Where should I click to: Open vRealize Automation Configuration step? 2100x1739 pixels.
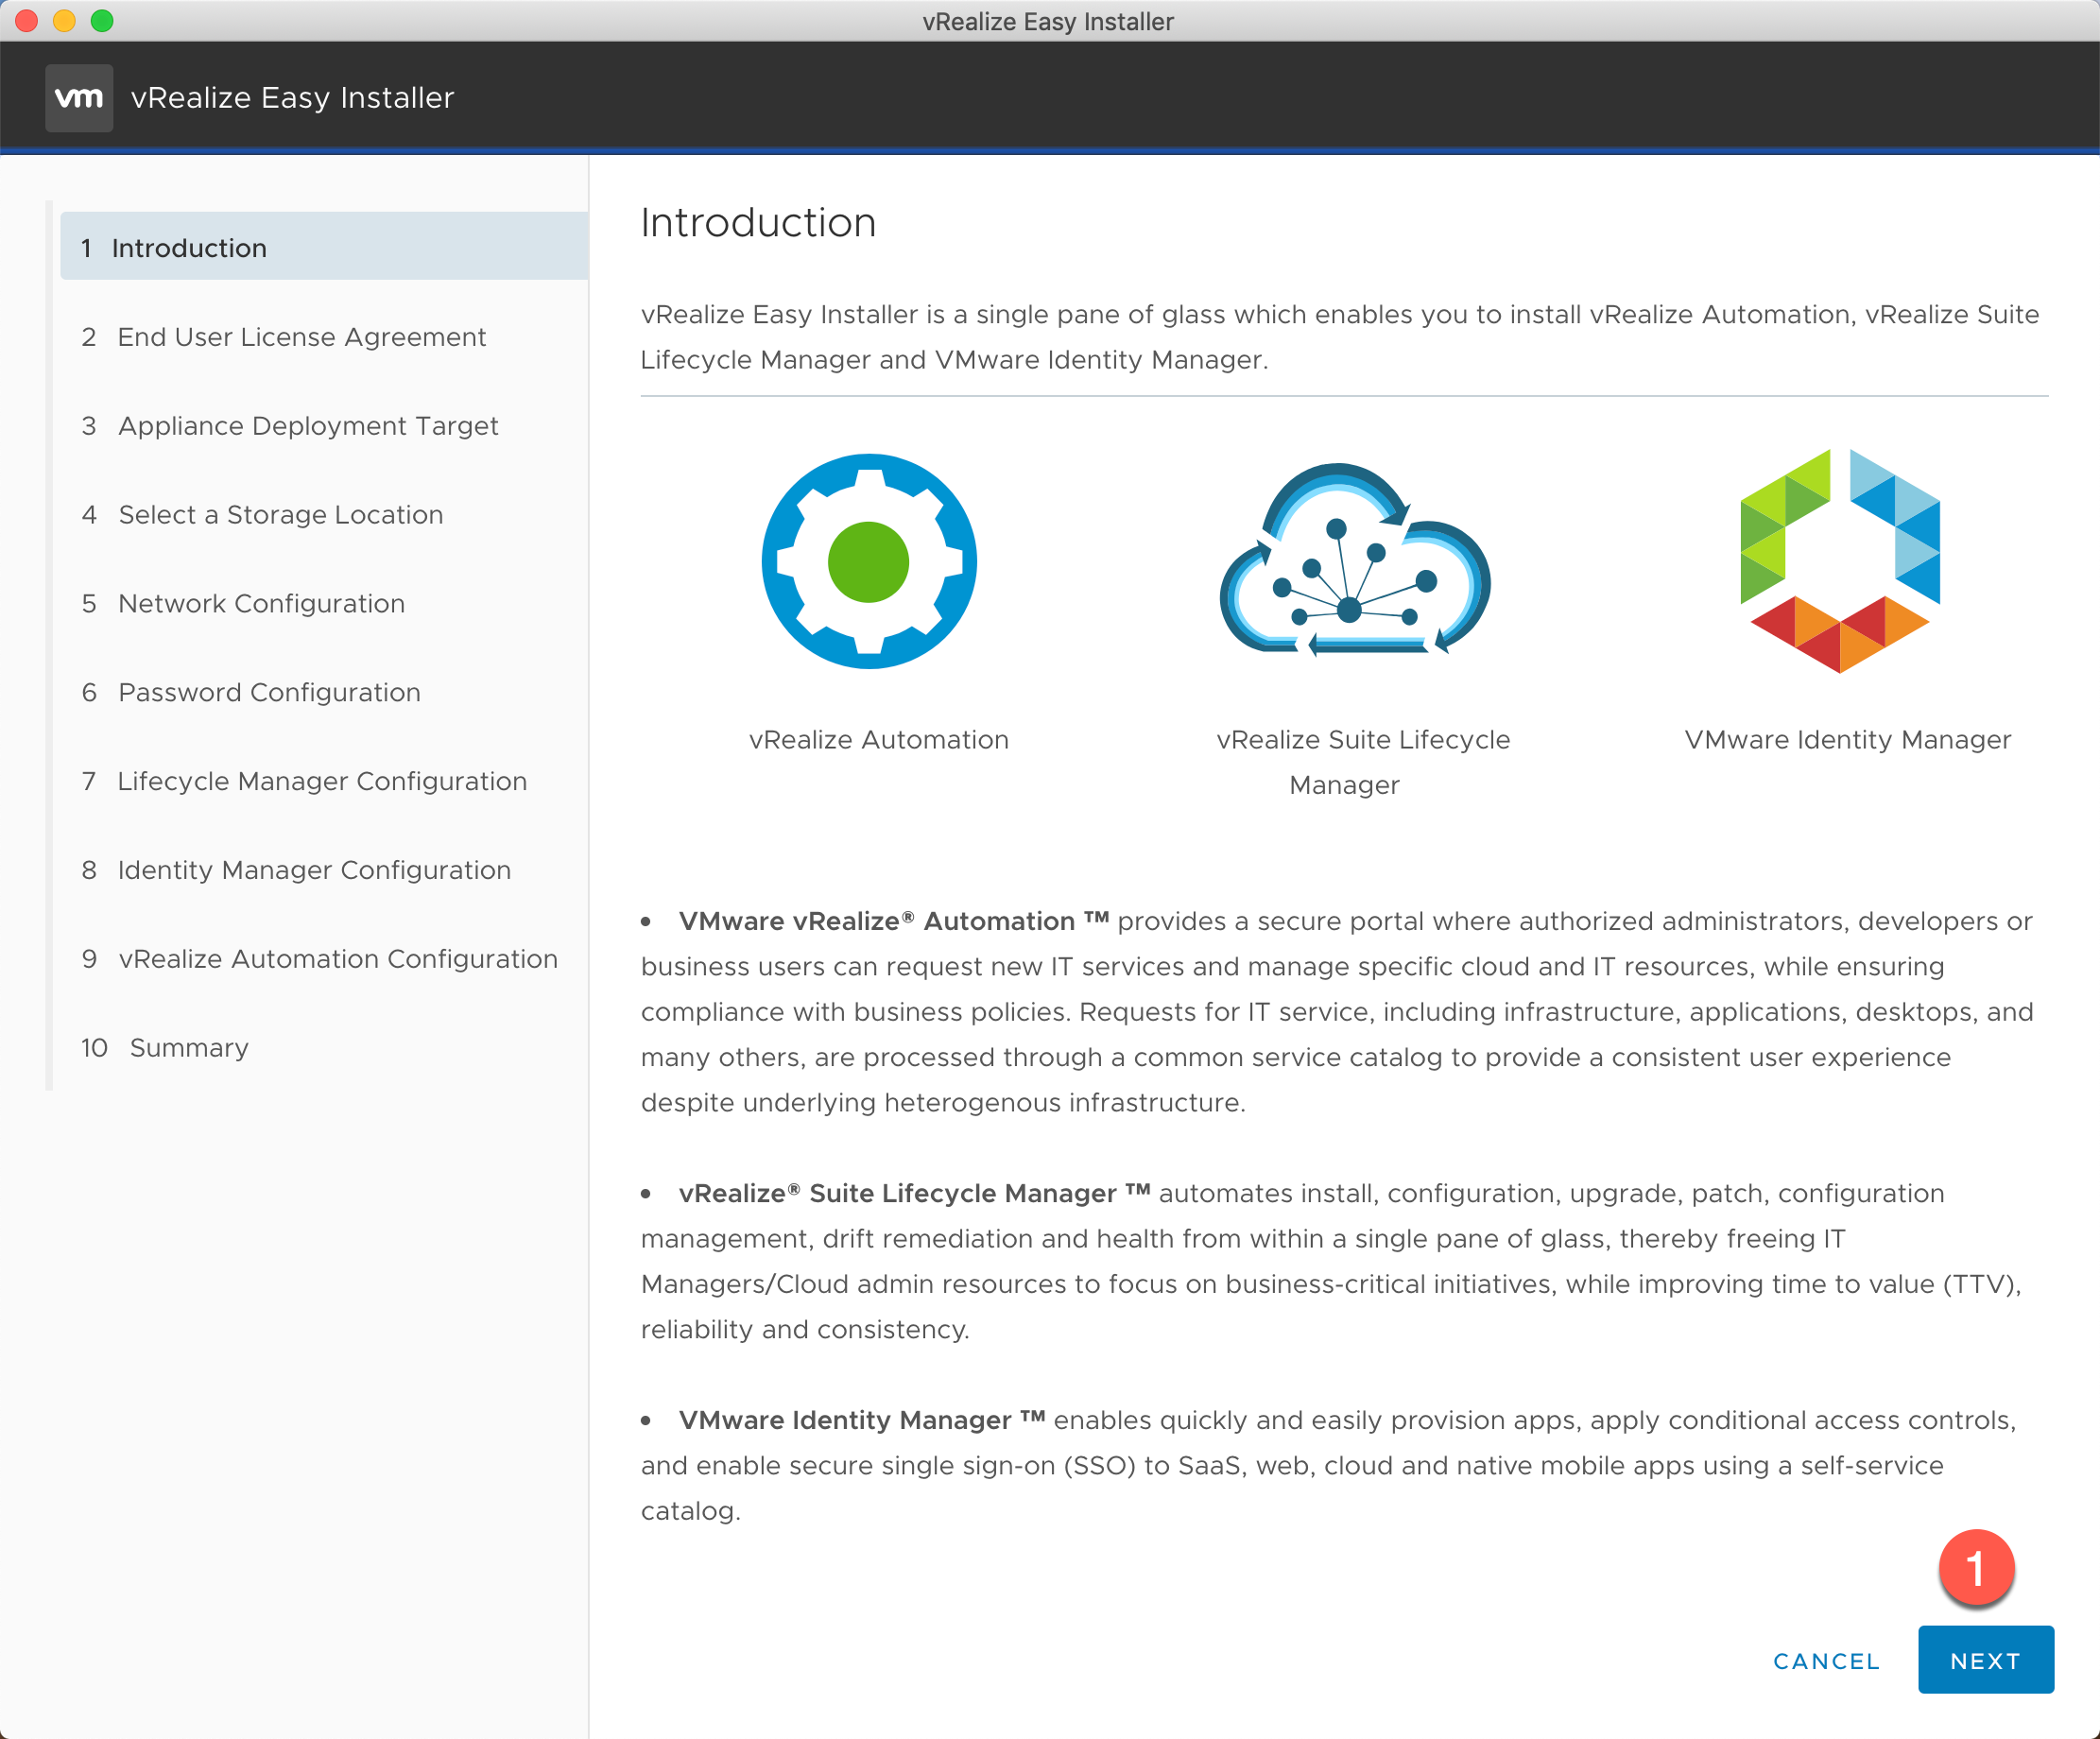click(338, 959)
